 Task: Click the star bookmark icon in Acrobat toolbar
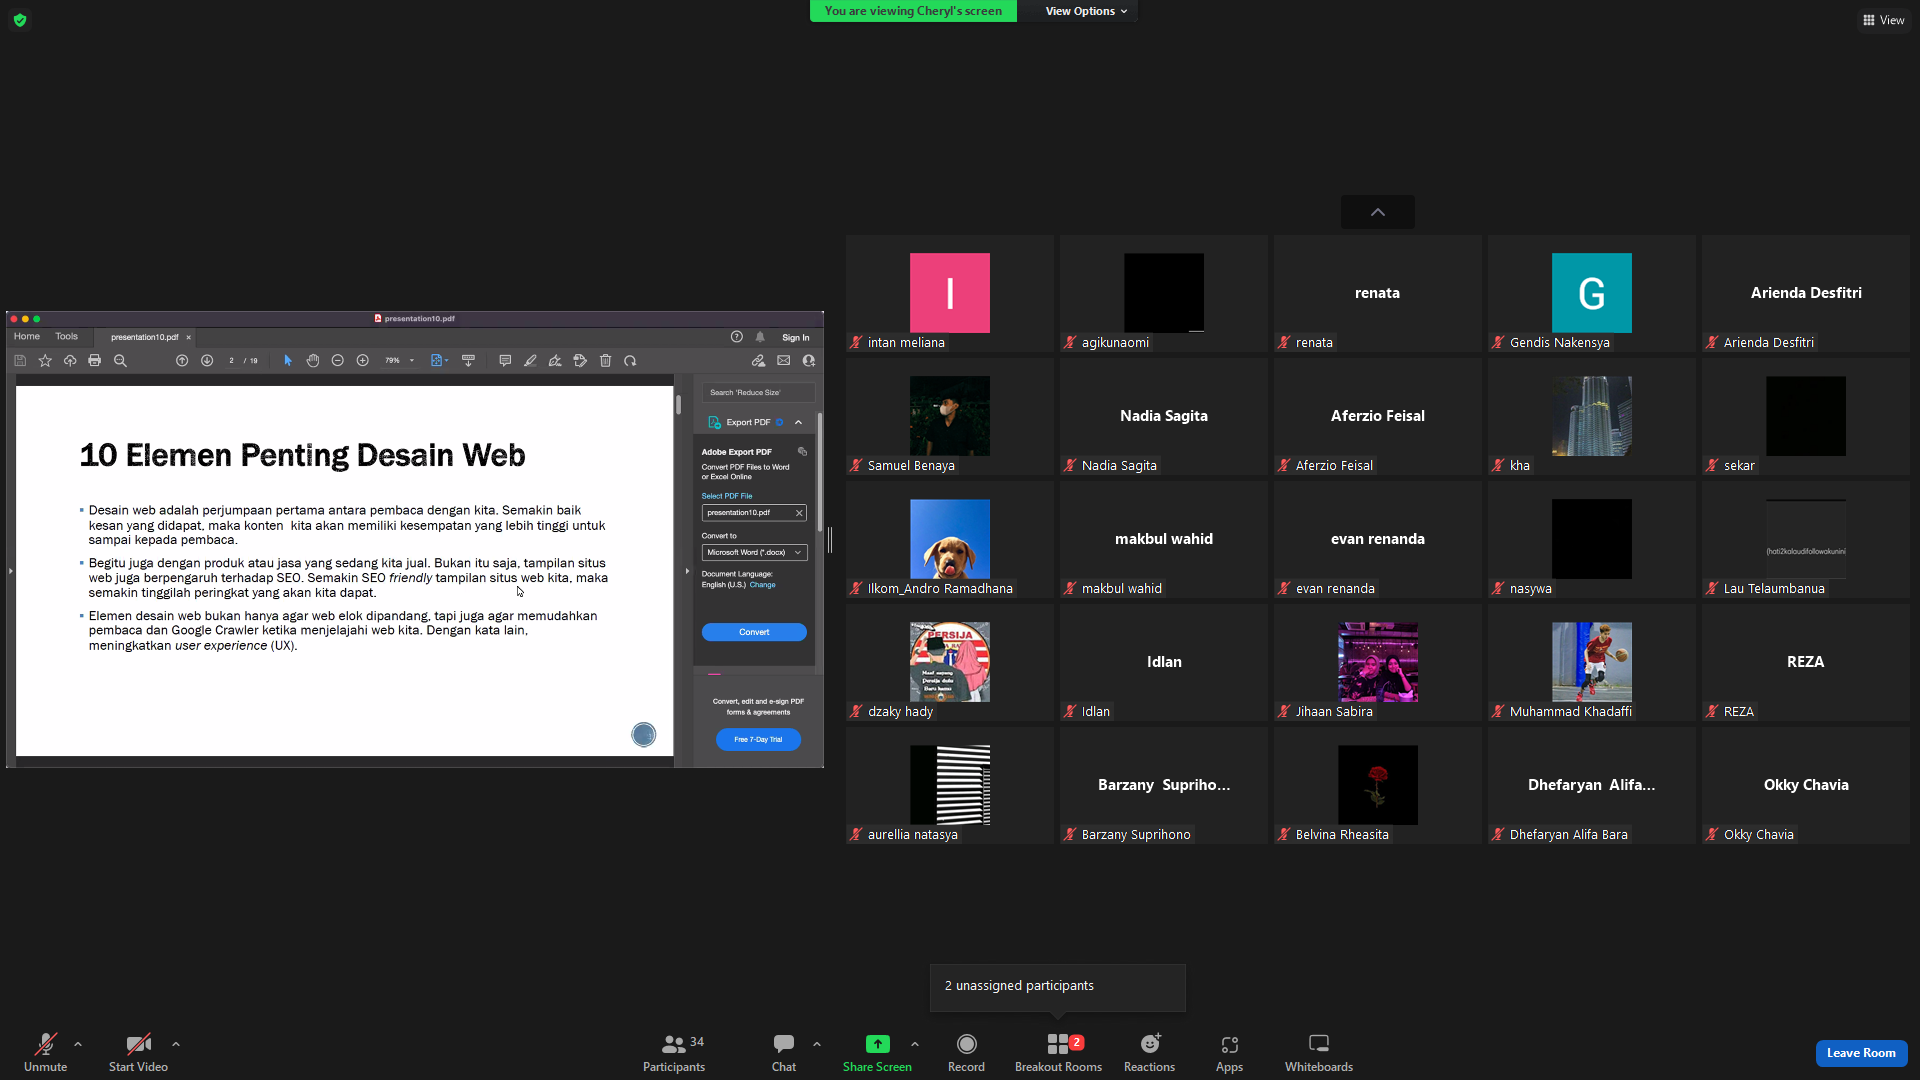click(x=45, y=361)
